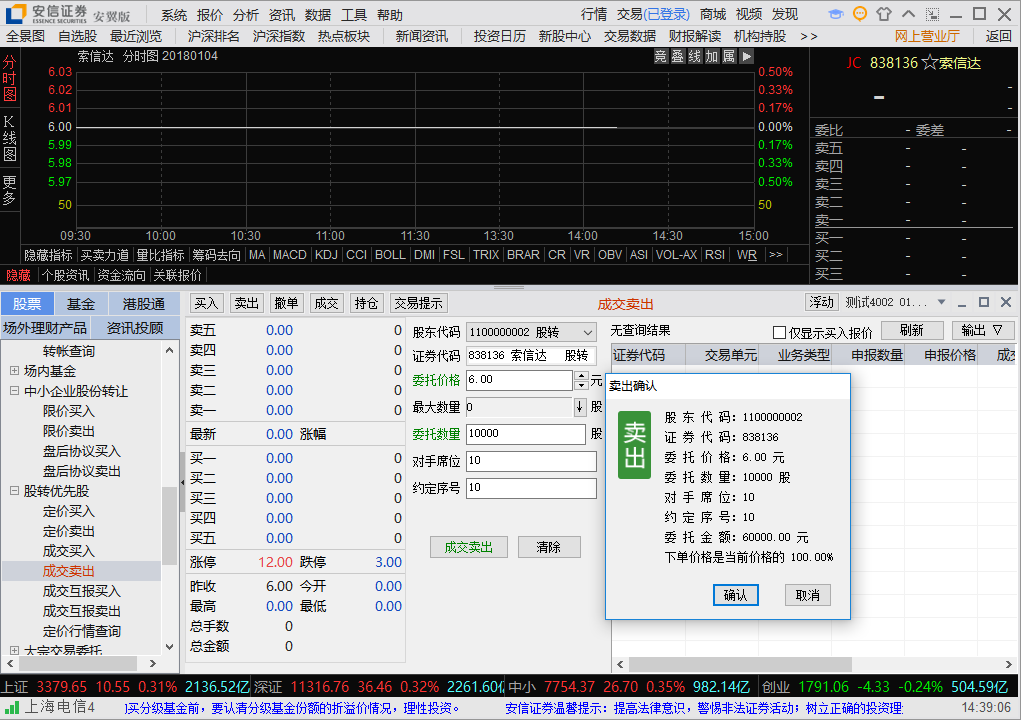Viewport: 1021px width, 720px height.
Task: Increase 委托价格 with the up stepper
Action: [x=581, y=376]
